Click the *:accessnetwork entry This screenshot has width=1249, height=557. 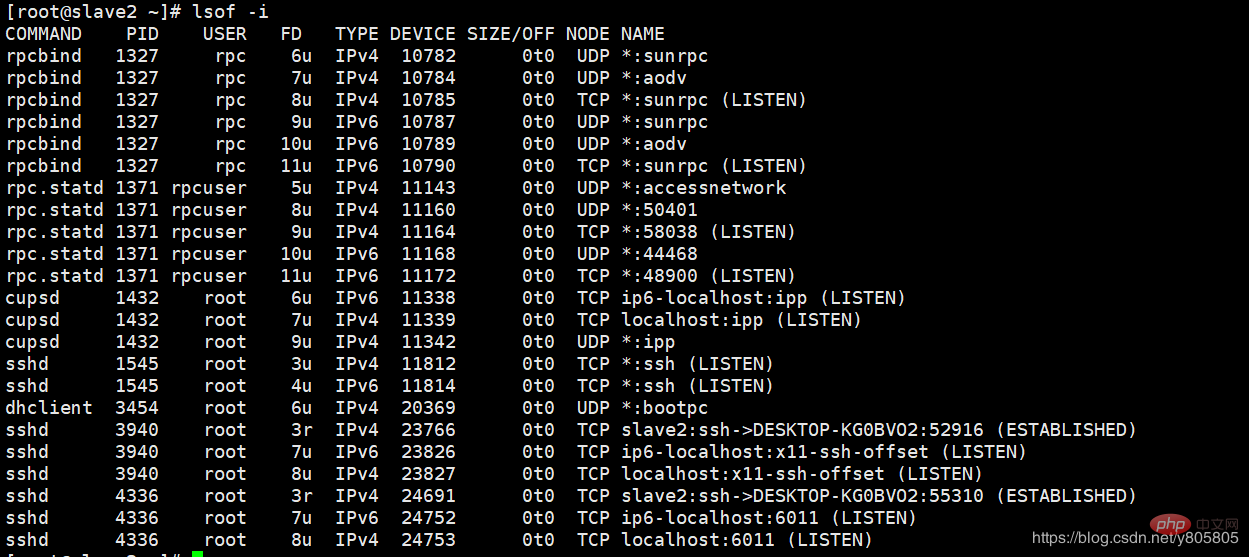pos(703,188)
